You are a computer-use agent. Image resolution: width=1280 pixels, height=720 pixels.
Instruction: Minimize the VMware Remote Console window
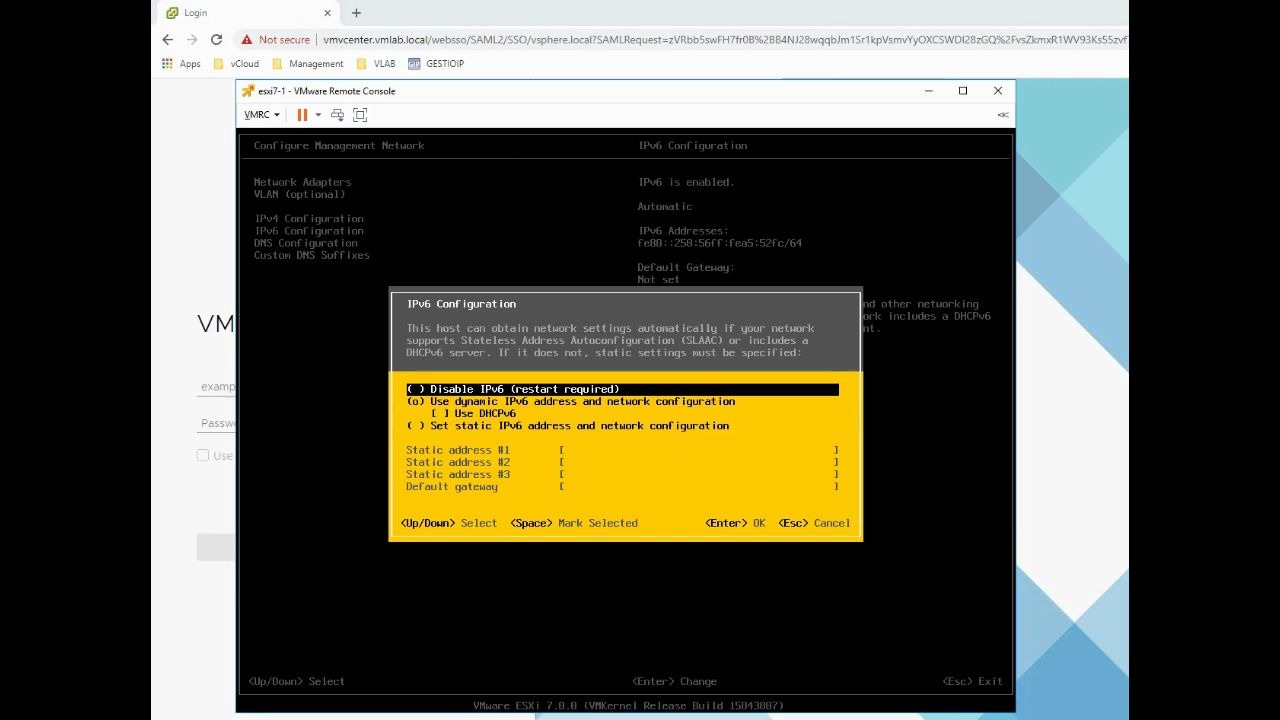pyautogui.click(x=929, y=91)
